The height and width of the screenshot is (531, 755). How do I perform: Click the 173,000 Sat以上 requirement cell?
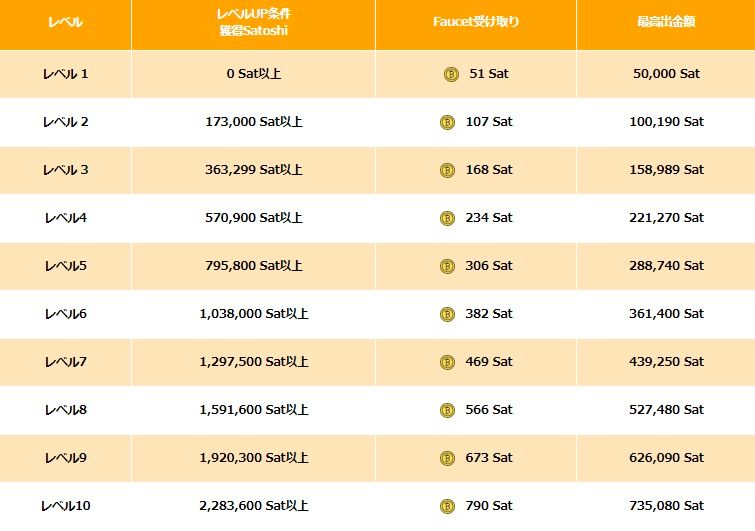click(253, 122)
